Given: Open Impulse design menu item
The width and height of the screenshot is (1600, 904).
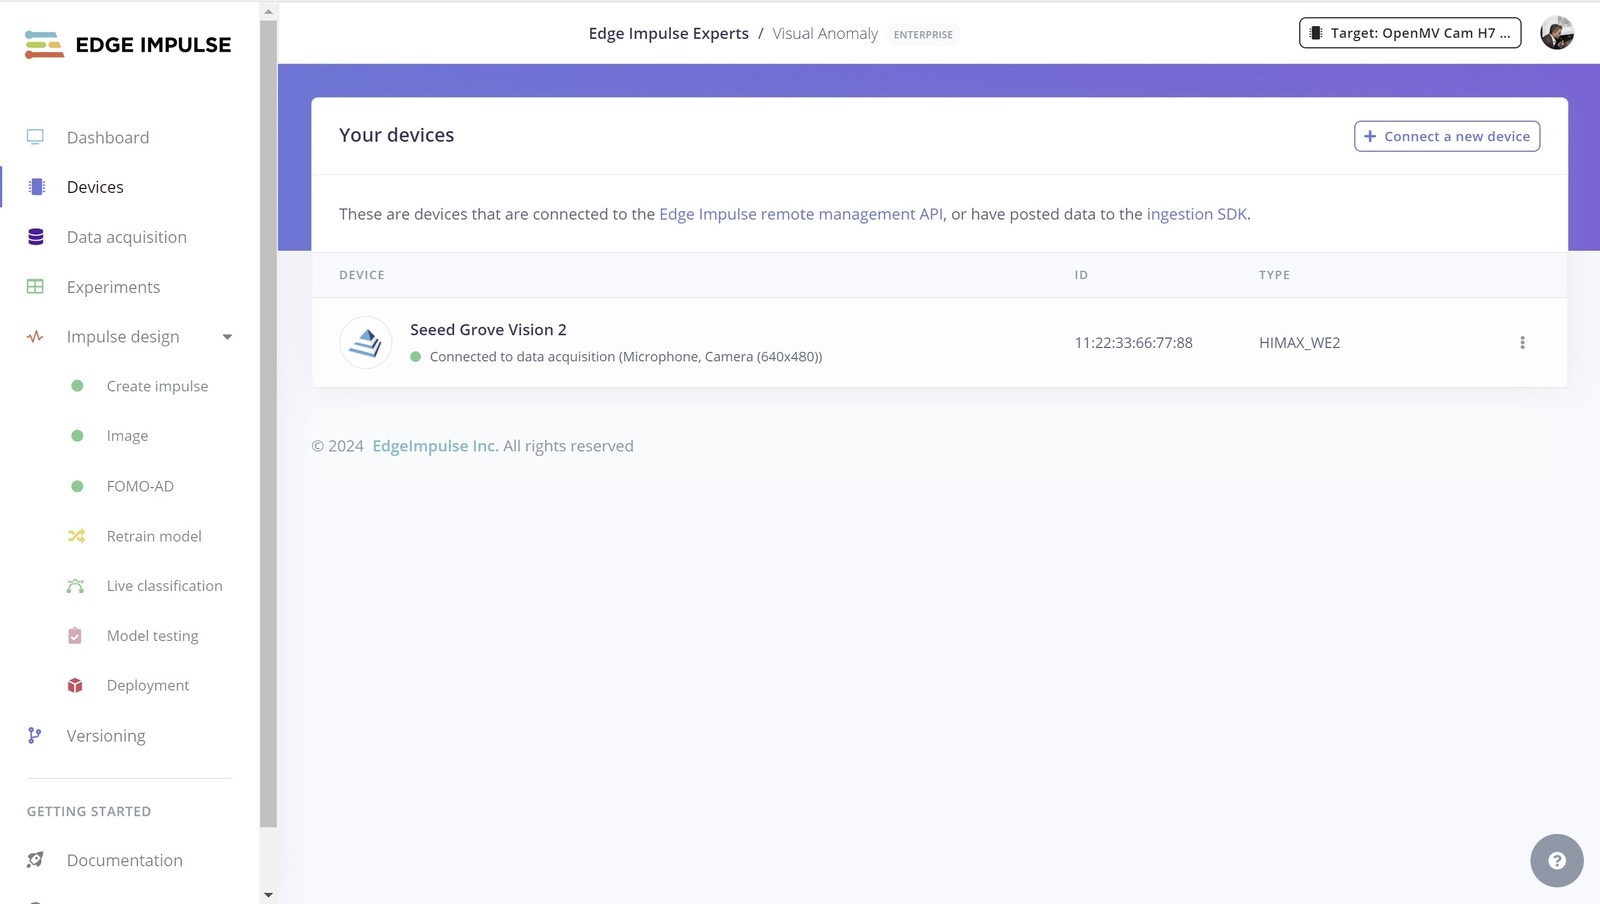Looking at the screenshot, I should (x=123, y=337).
